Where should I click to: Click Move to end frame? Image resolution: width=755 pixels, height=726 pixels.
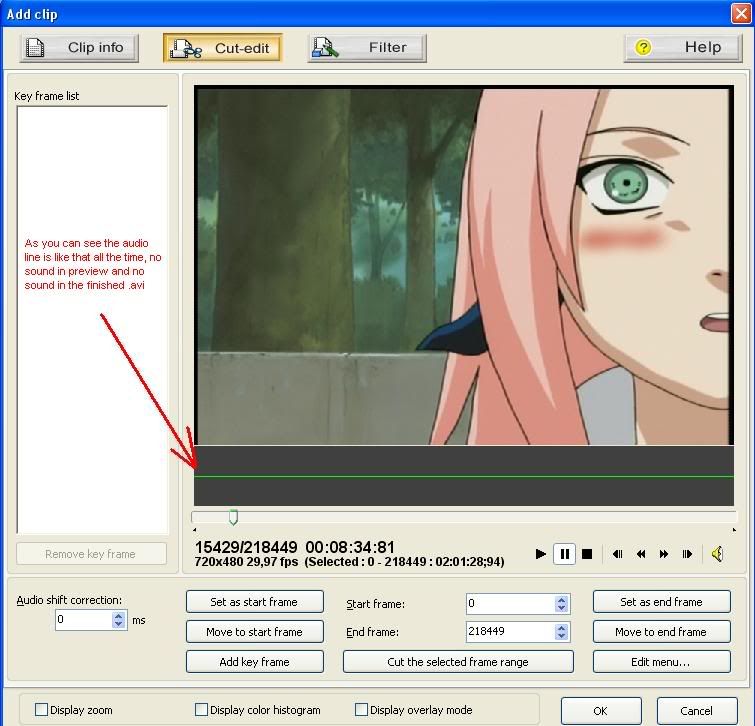pyautogui.click(x=662, y=632)
